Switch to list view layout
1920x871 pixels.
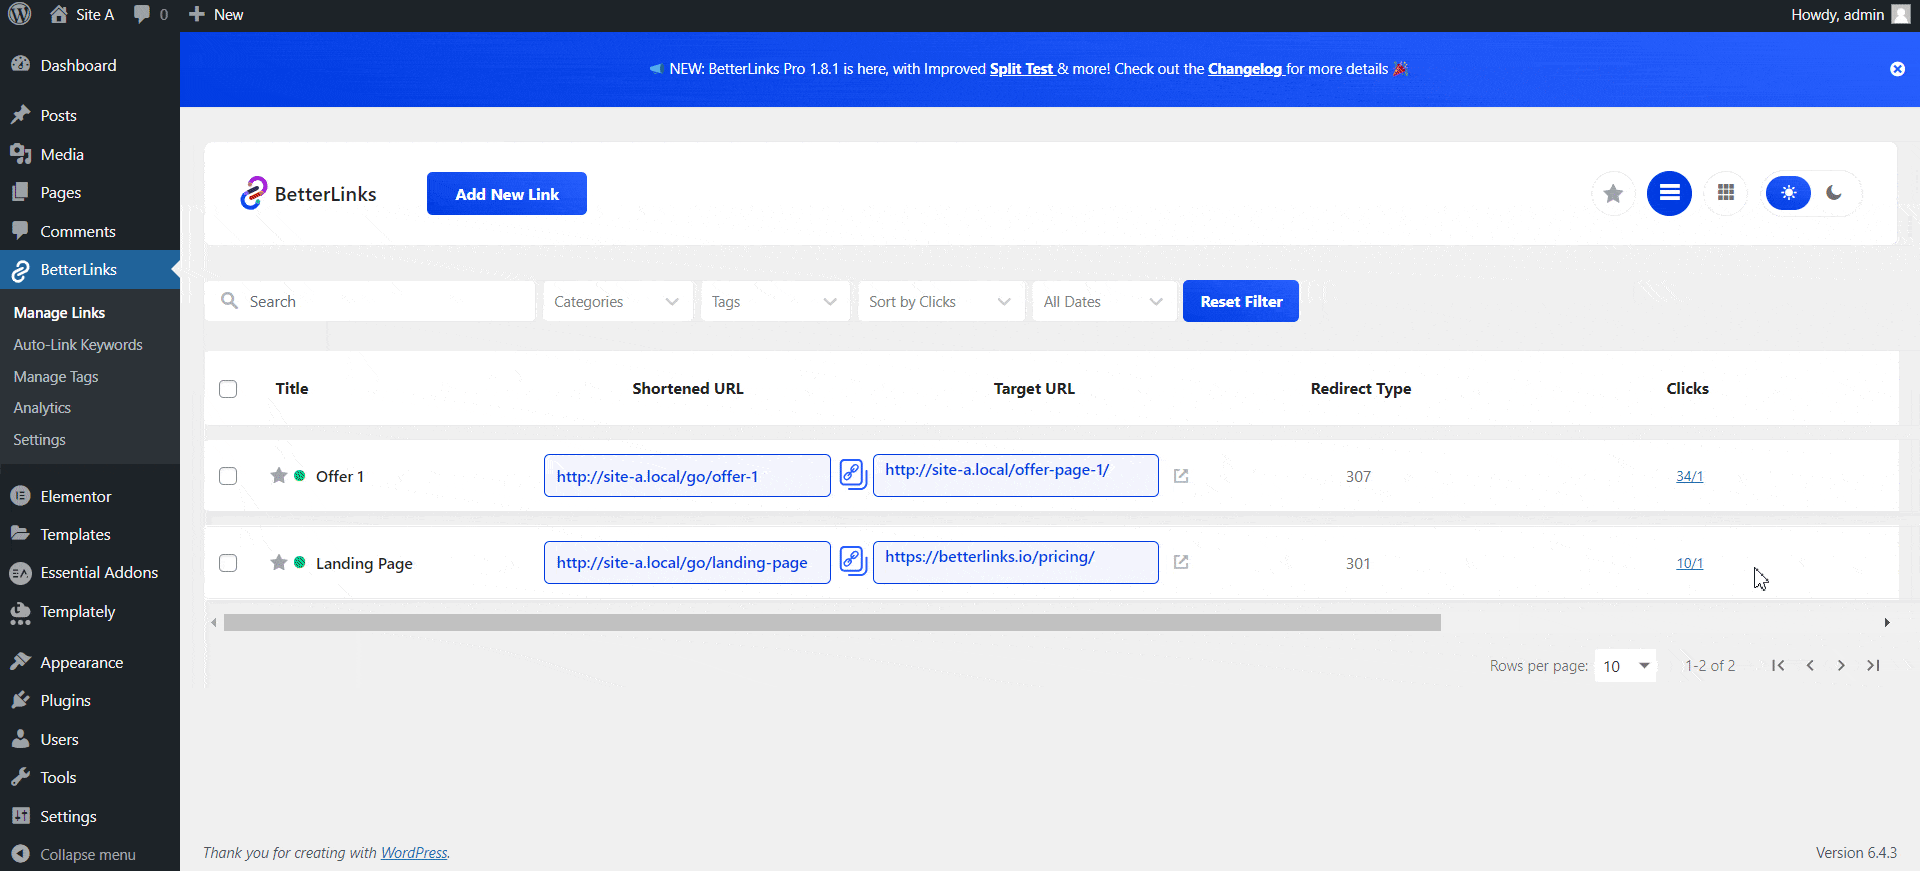tap(1669, 193)
